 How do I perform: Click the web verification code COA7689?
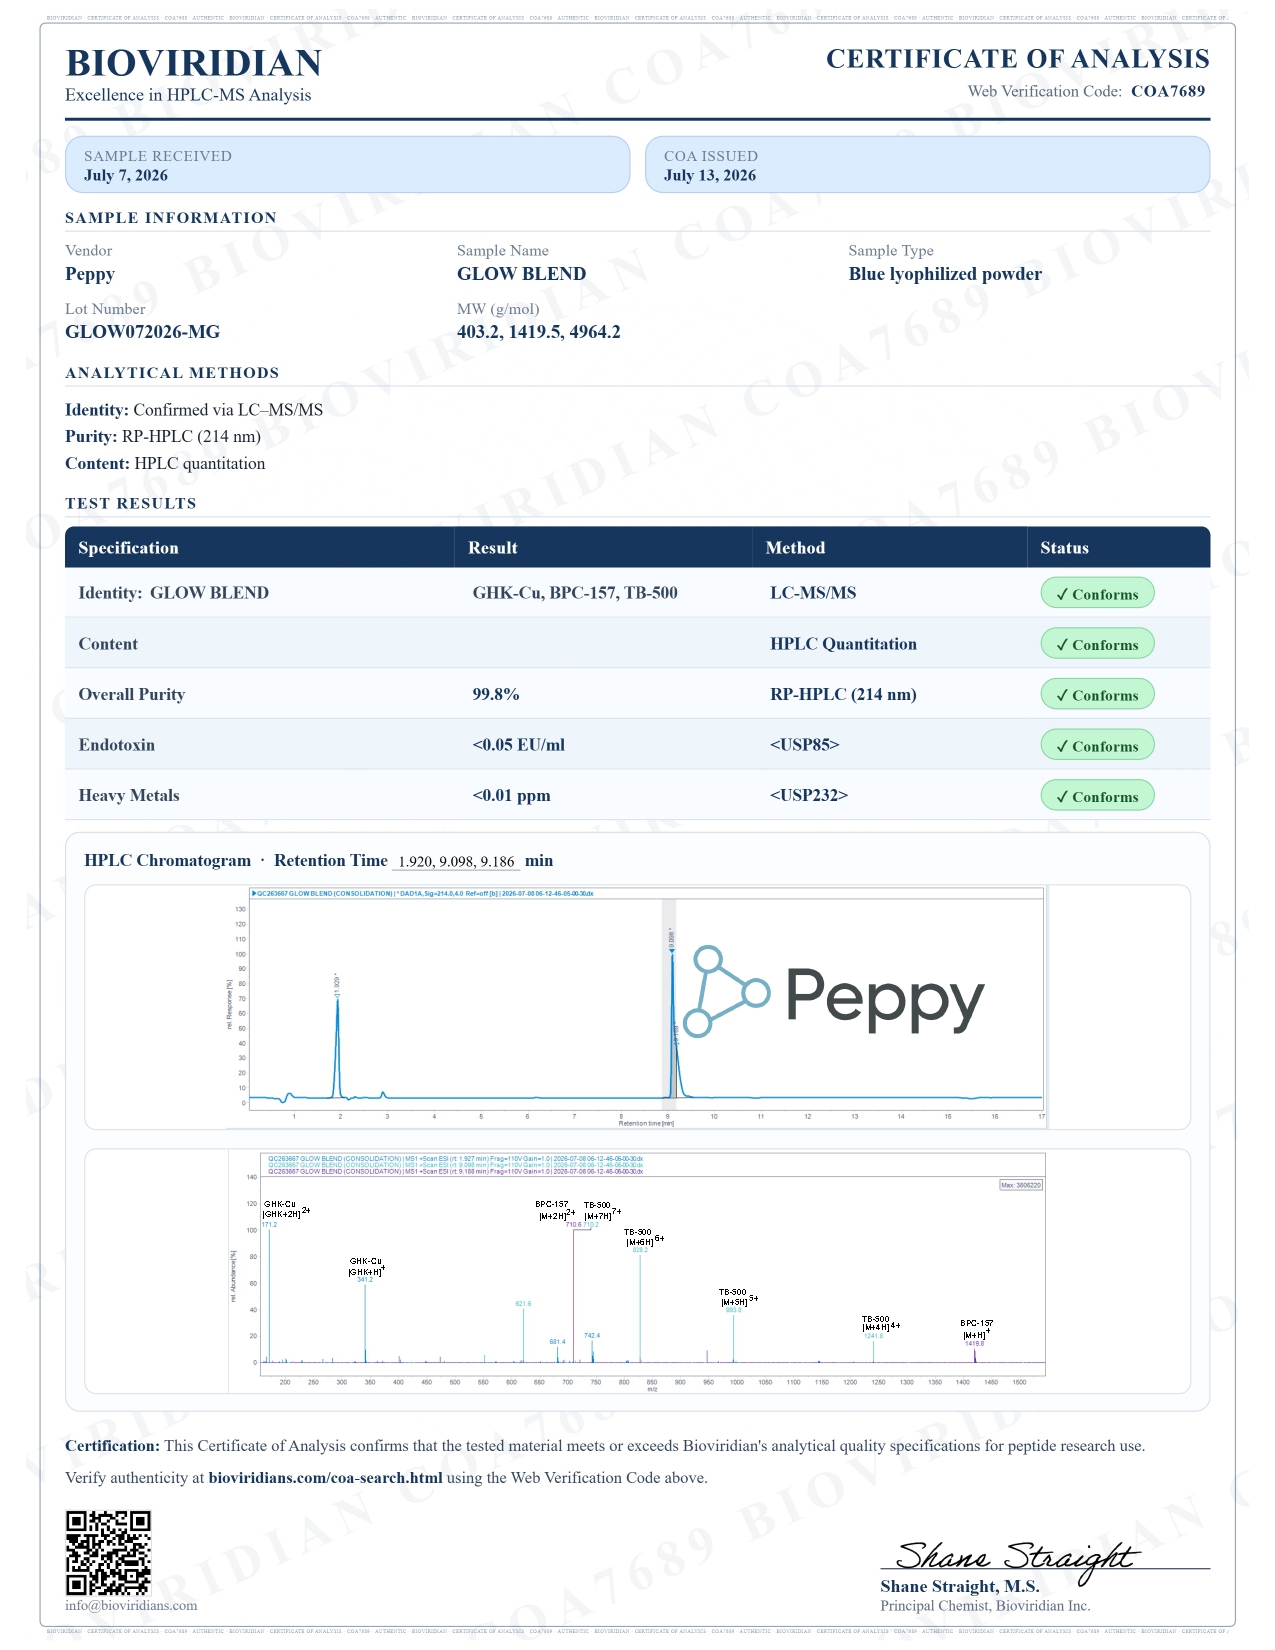click(1168, 91)
